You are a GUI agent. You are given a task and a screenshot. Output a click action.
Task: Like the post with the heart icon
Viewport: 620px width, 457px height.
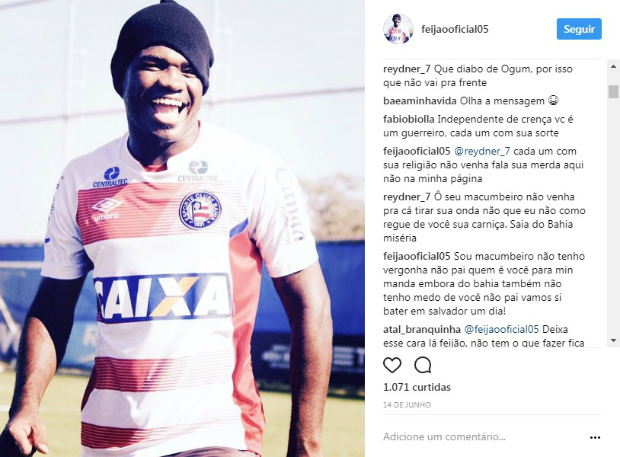tap(392, 365)
